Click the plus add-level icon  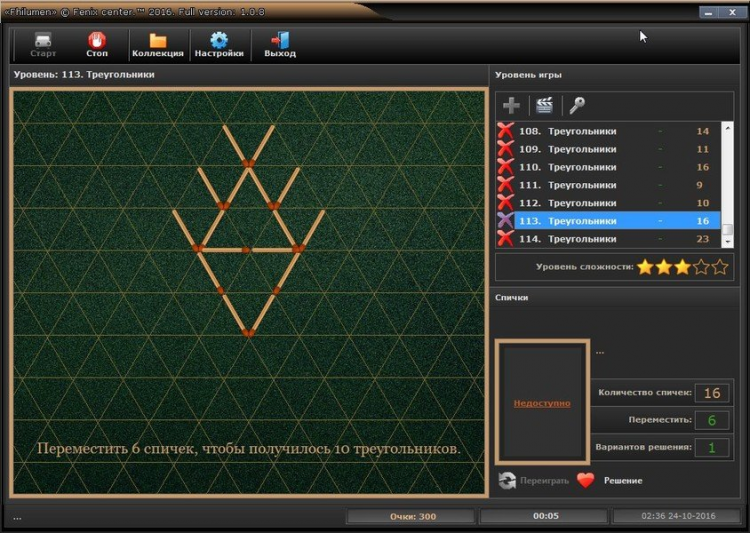click(511, 105)
